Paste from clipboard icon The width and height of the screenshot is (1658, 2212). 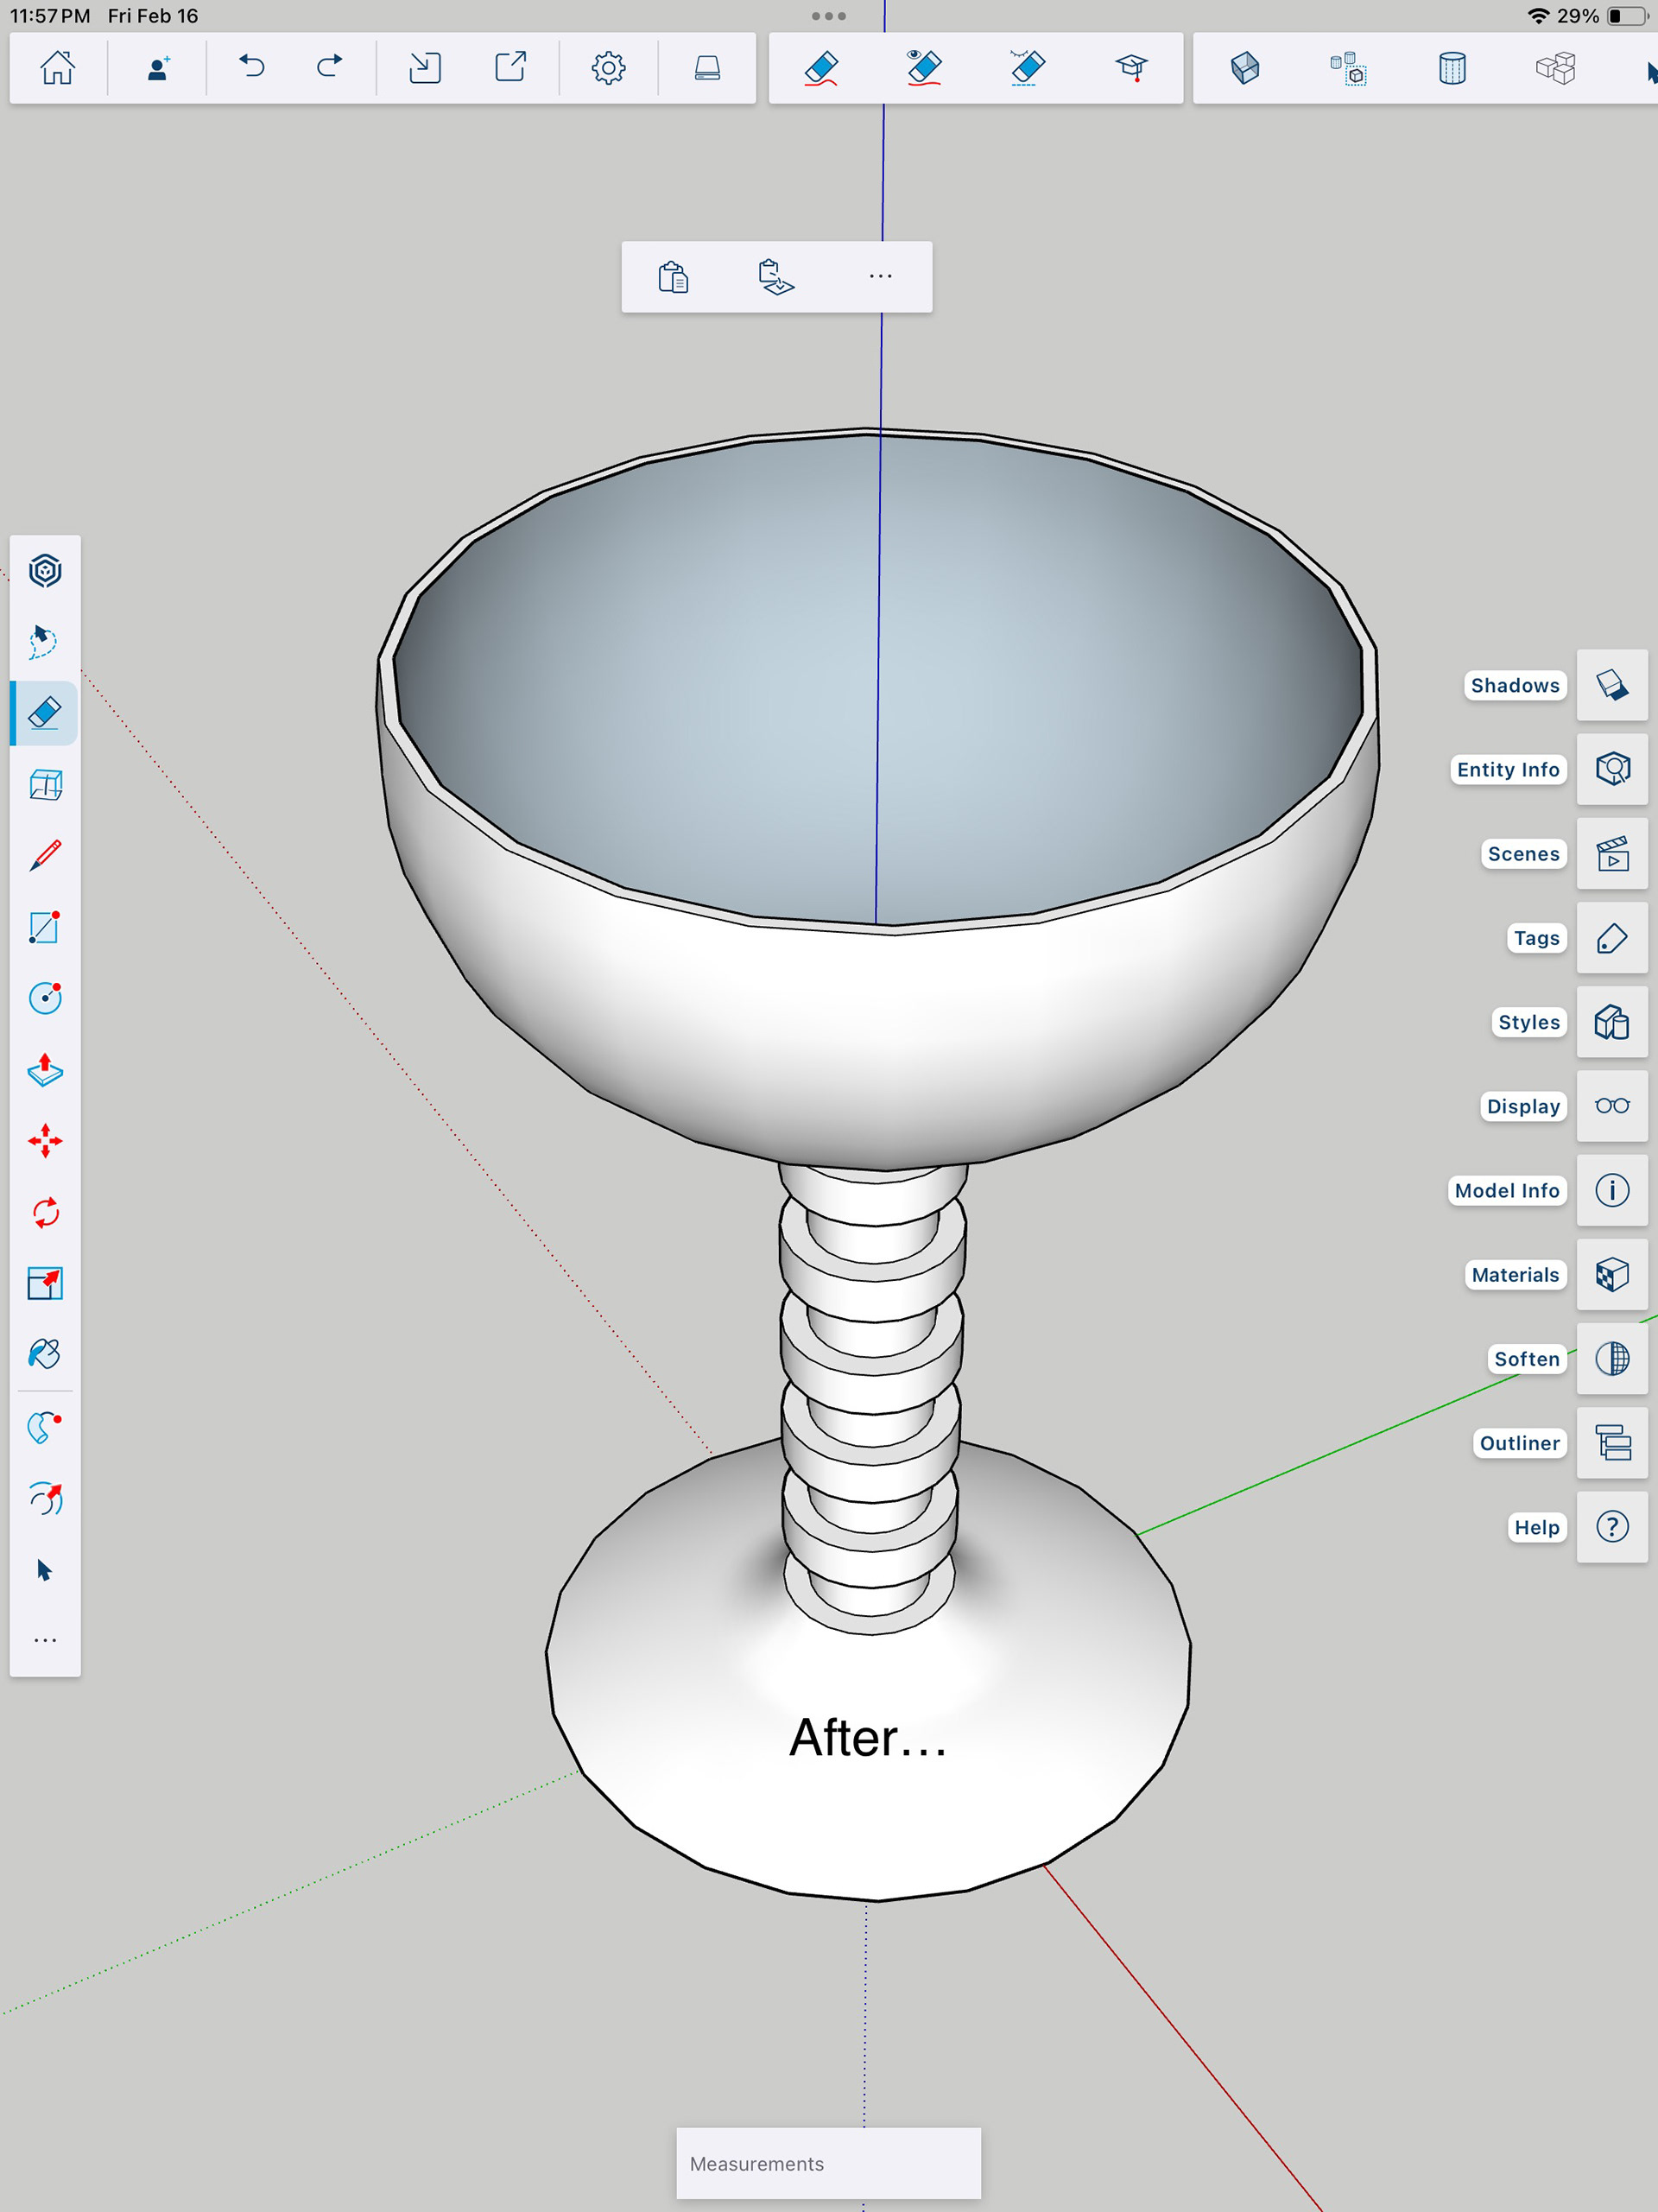(x=673, y=277)
